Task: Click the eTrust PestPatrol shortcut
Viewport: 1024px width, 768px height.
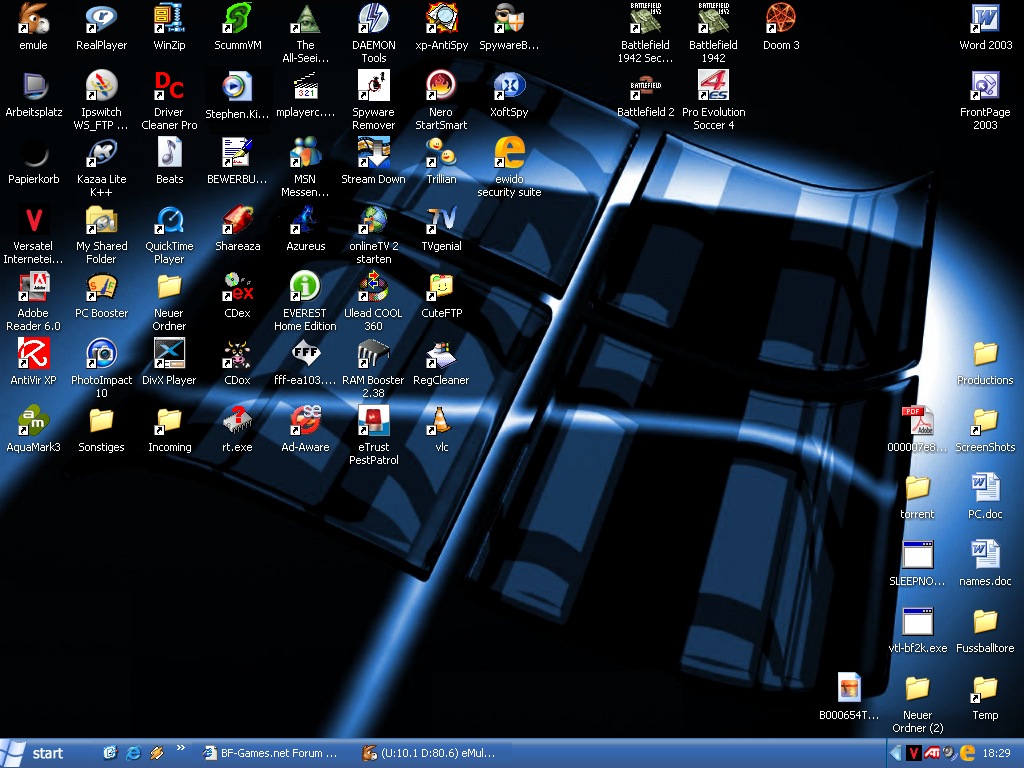Action: tap(374, 435)
